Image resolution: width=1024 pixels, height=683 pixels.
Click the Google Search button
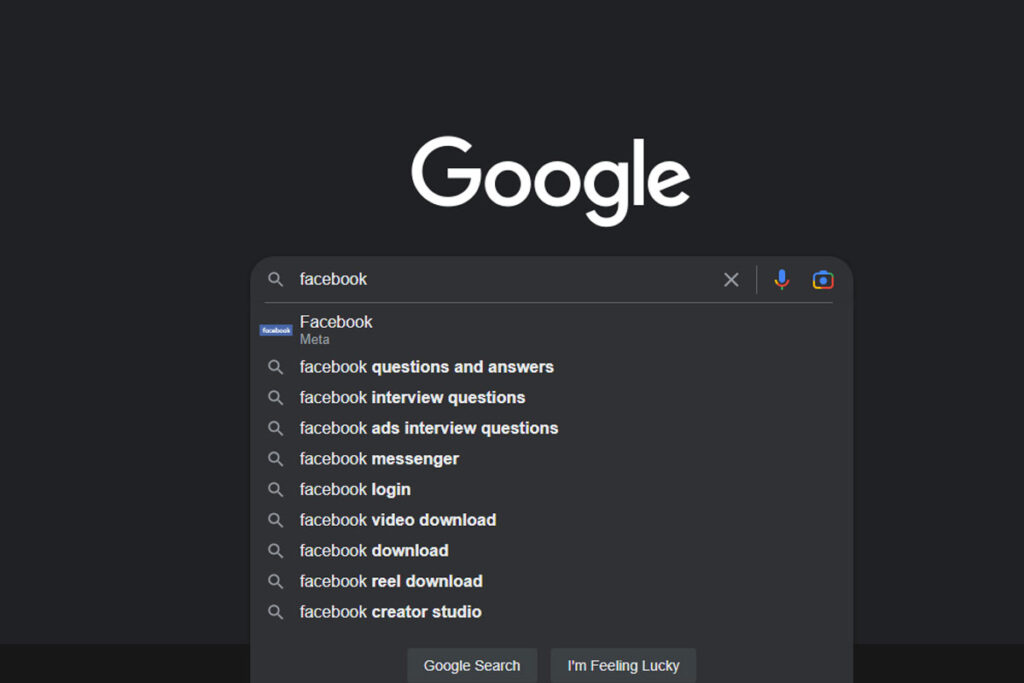472,665
